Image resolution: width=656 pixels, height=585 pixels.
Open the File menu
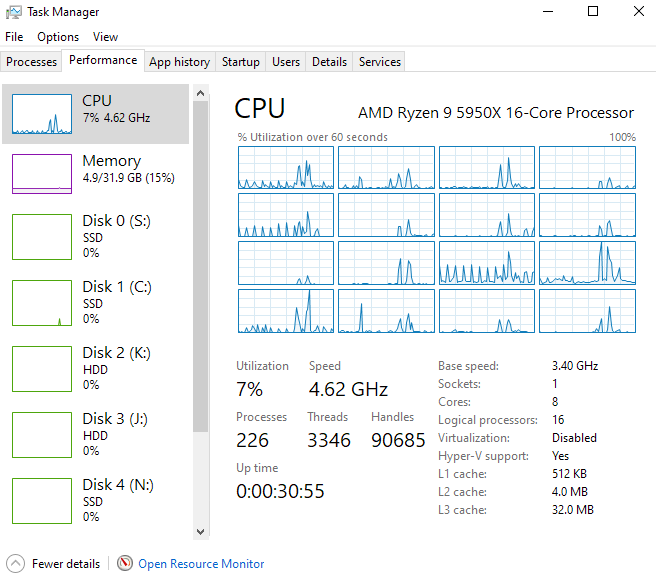pos(14,37)
